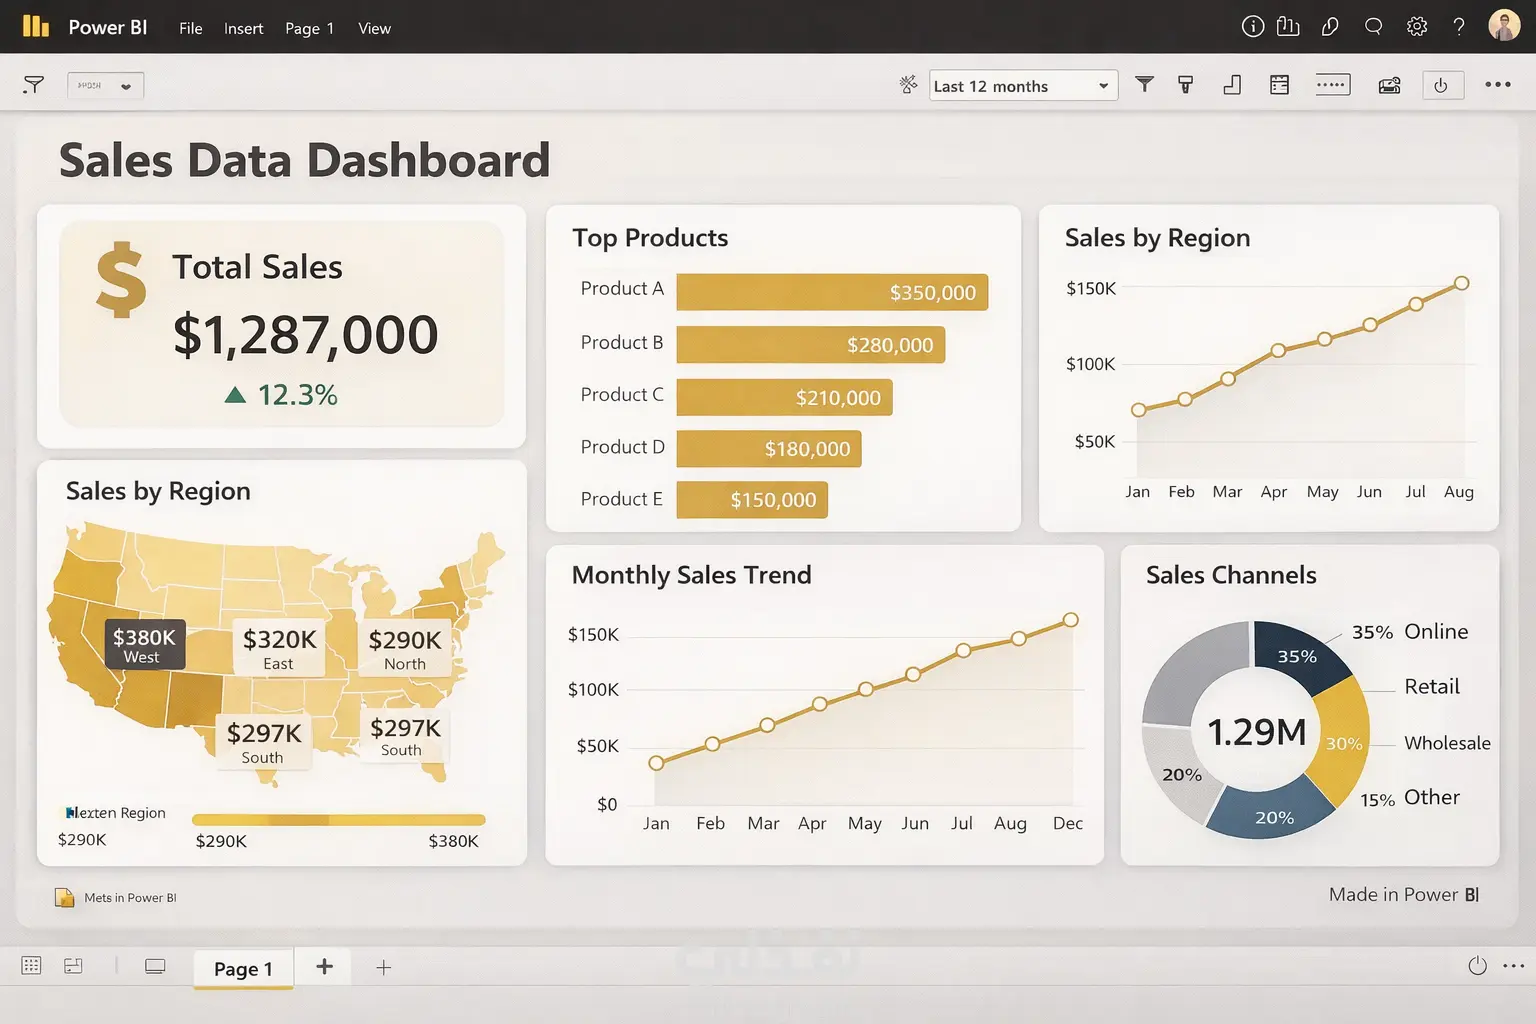1536x1024 pixels.
Task: Click the desktop monitor view icon
Action: point(155,966)
